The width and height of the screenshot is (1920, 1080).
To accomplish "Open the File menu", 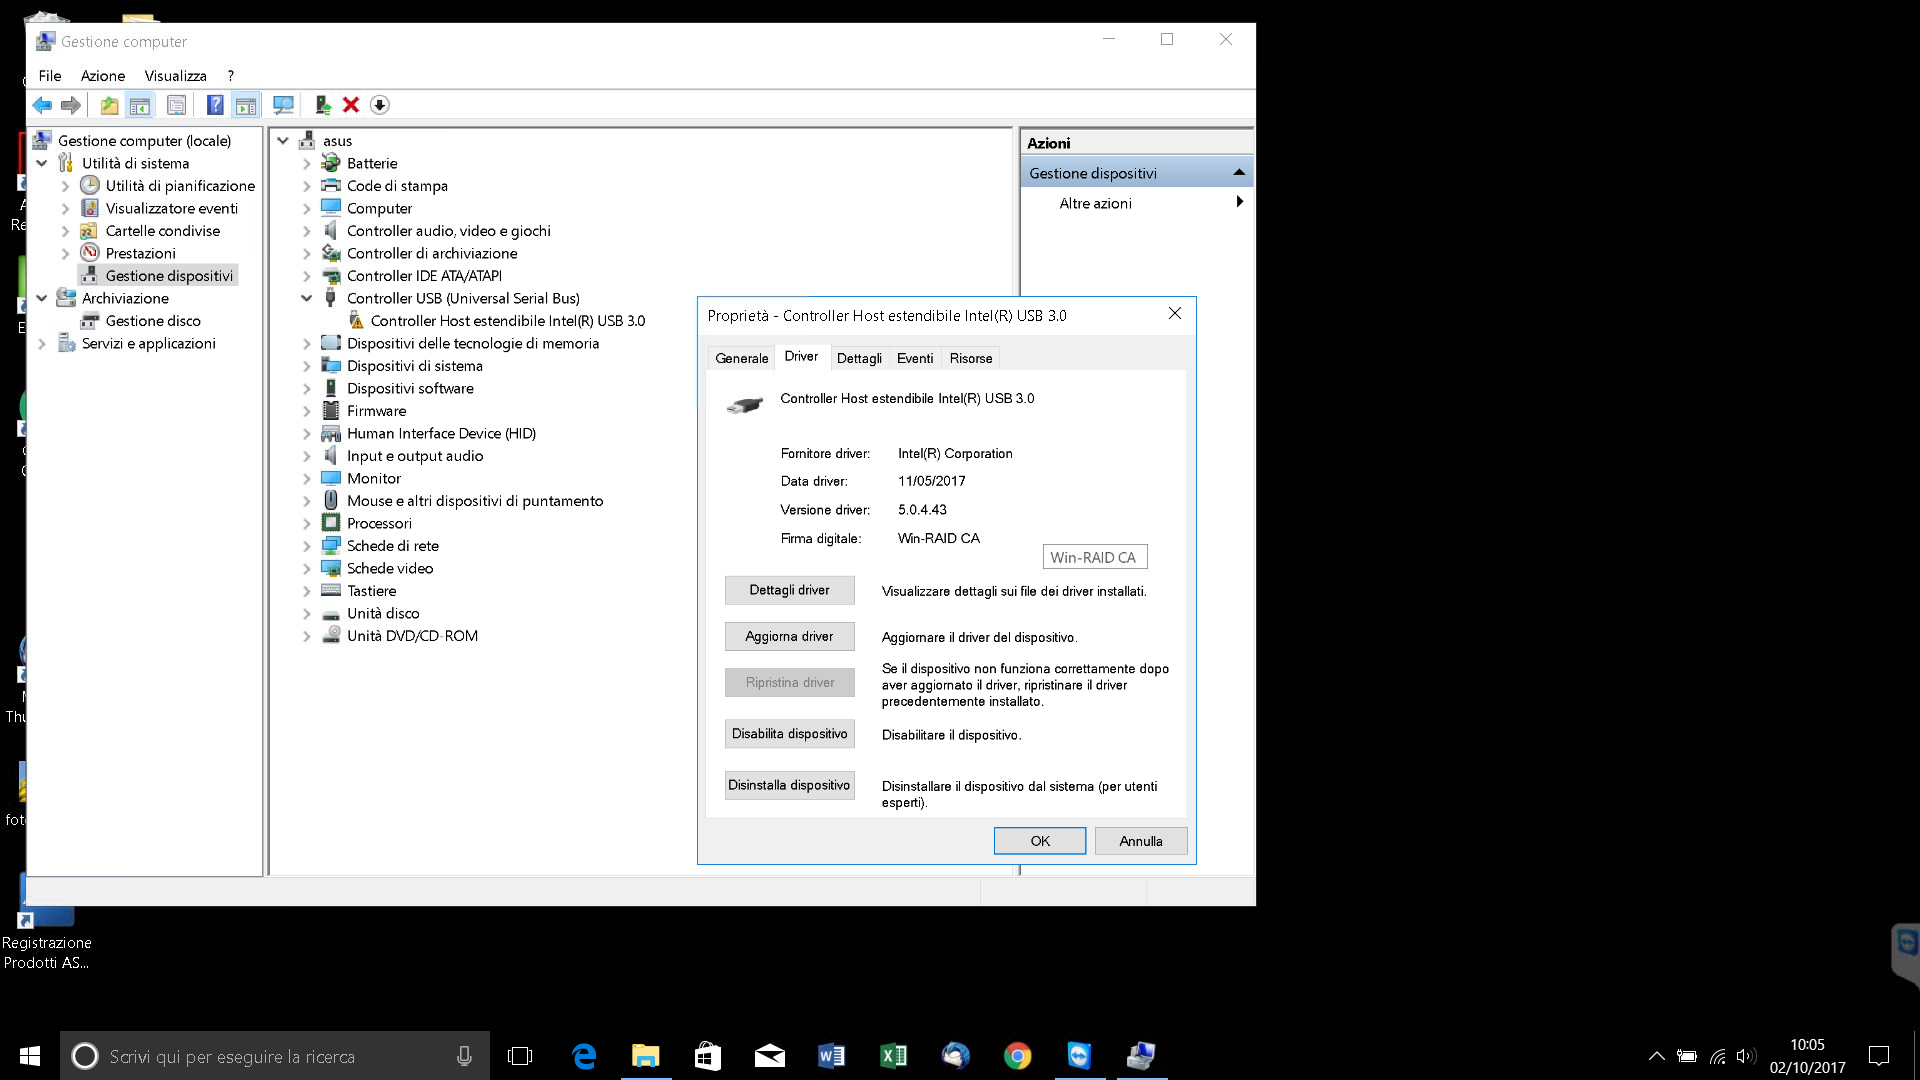I will click(50, 76).
